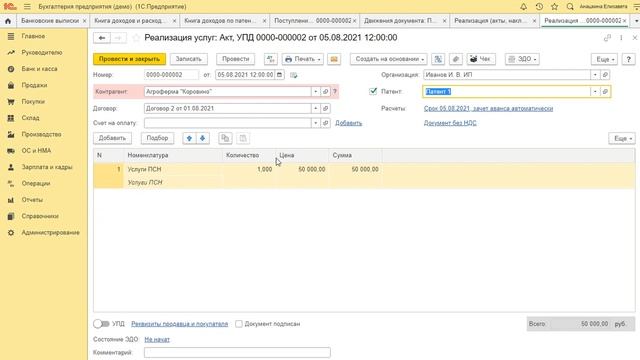Screen dimensions: 640x360
Task: Go back with the left arrow button
Action: click(x=102, y=38)
